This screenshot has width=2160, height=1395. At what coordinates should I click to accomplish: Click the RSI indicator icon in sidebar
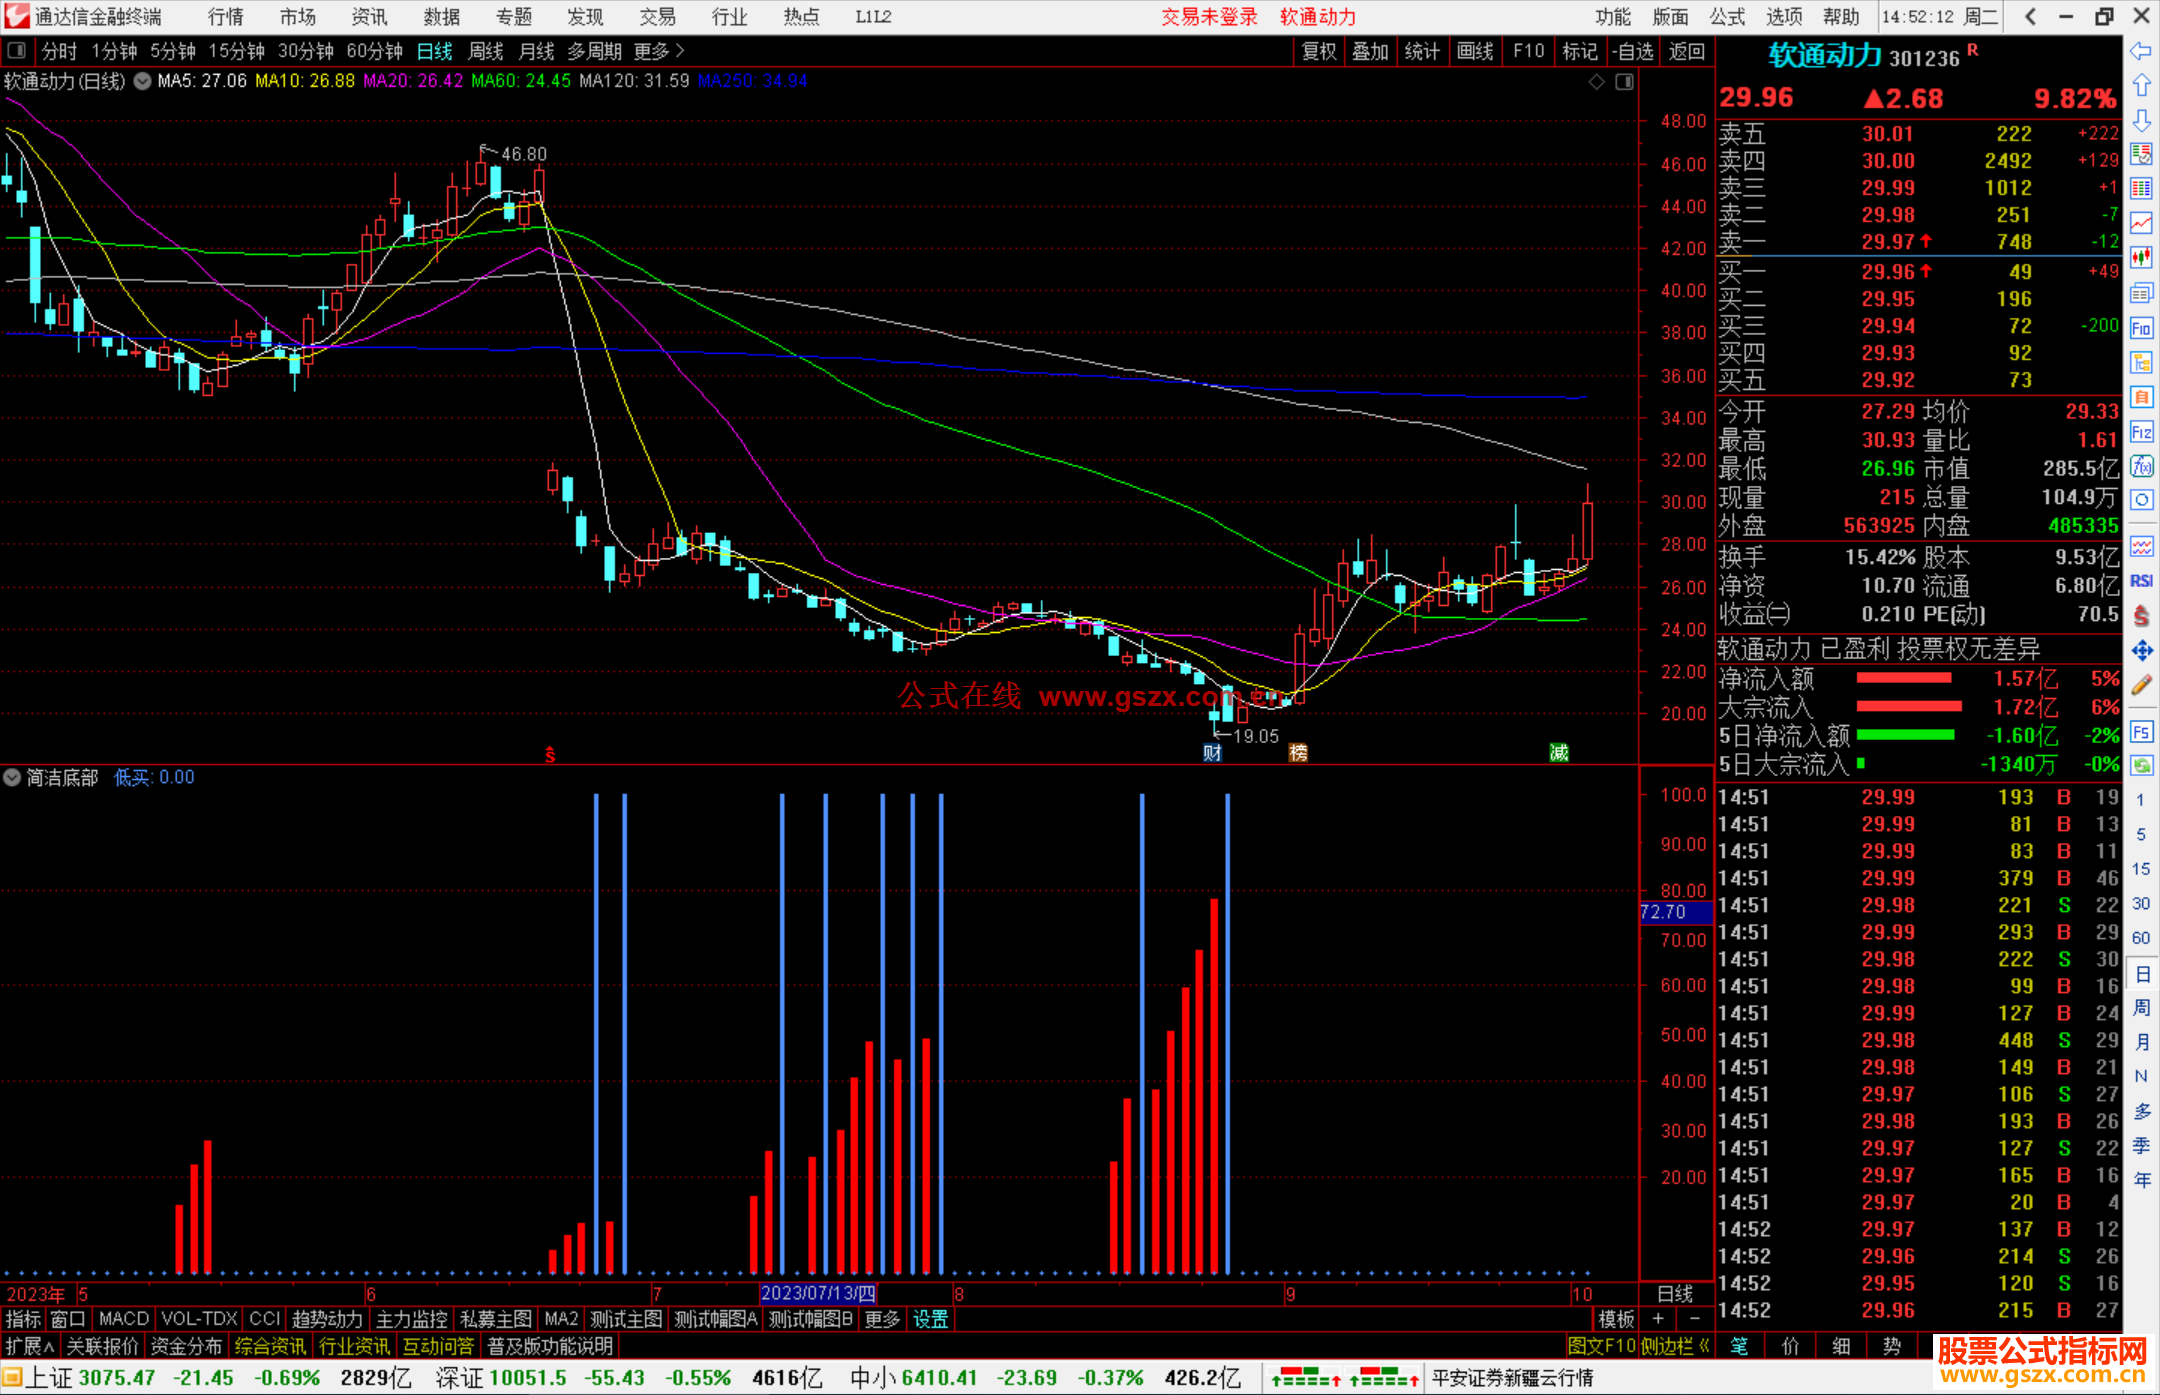pos(2141,581)
